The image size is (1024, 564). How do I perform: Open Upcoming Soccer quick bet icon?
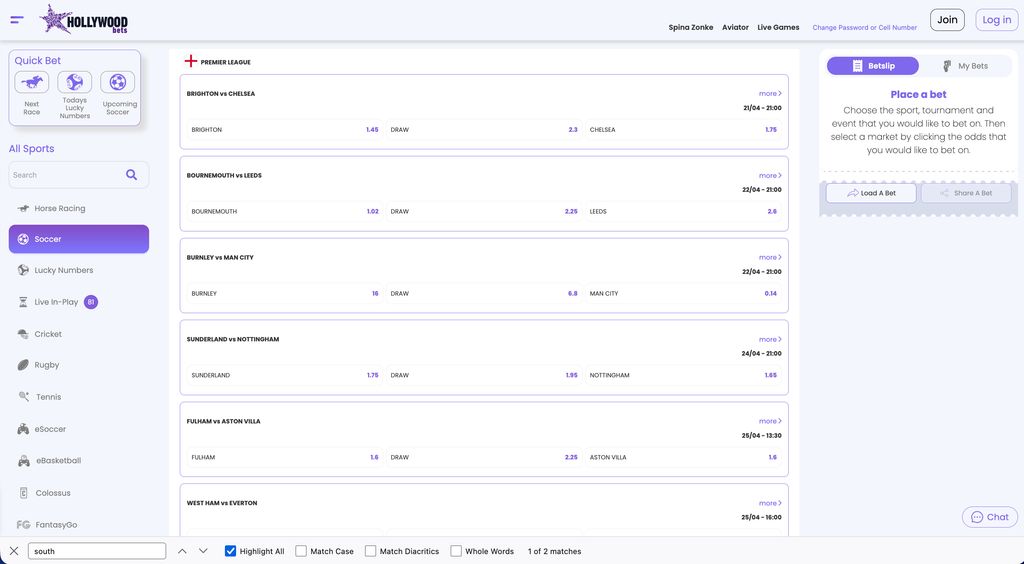pos(118,82)
